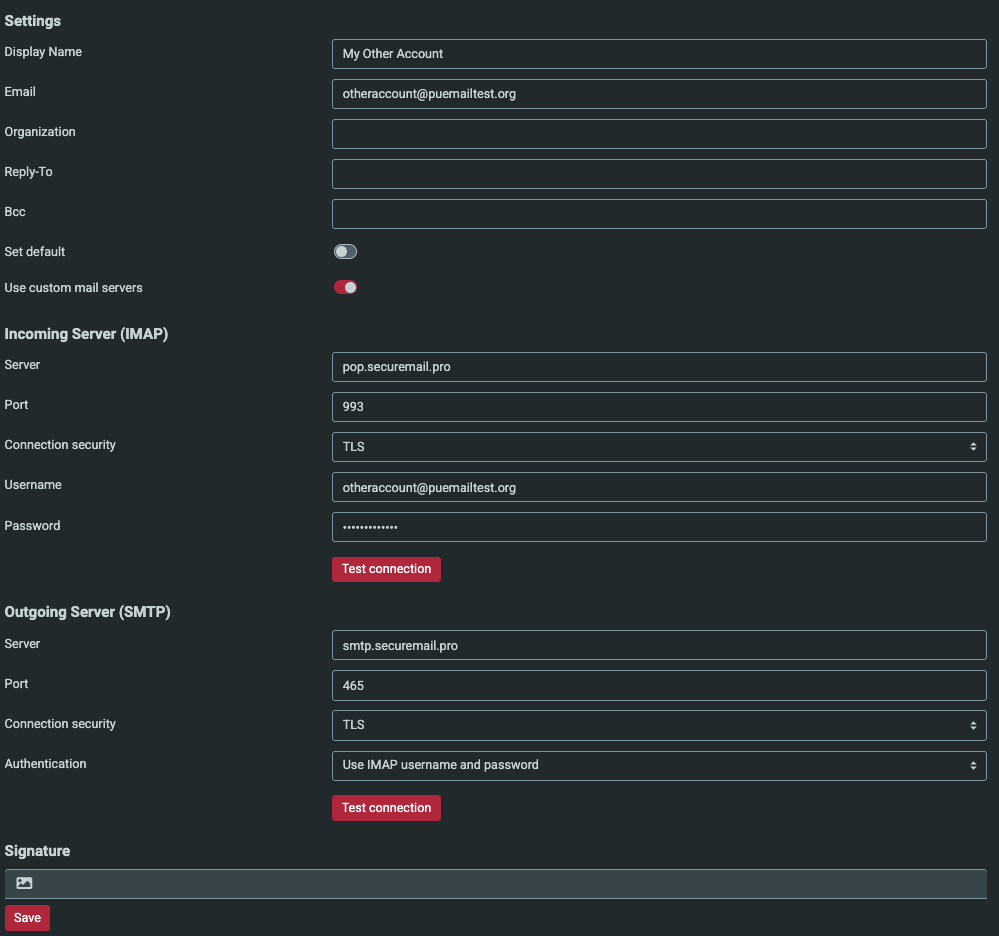This screenshot has height=936, width=999.
Task: Enable the Set default toggle
Action: tap(345, 252)
